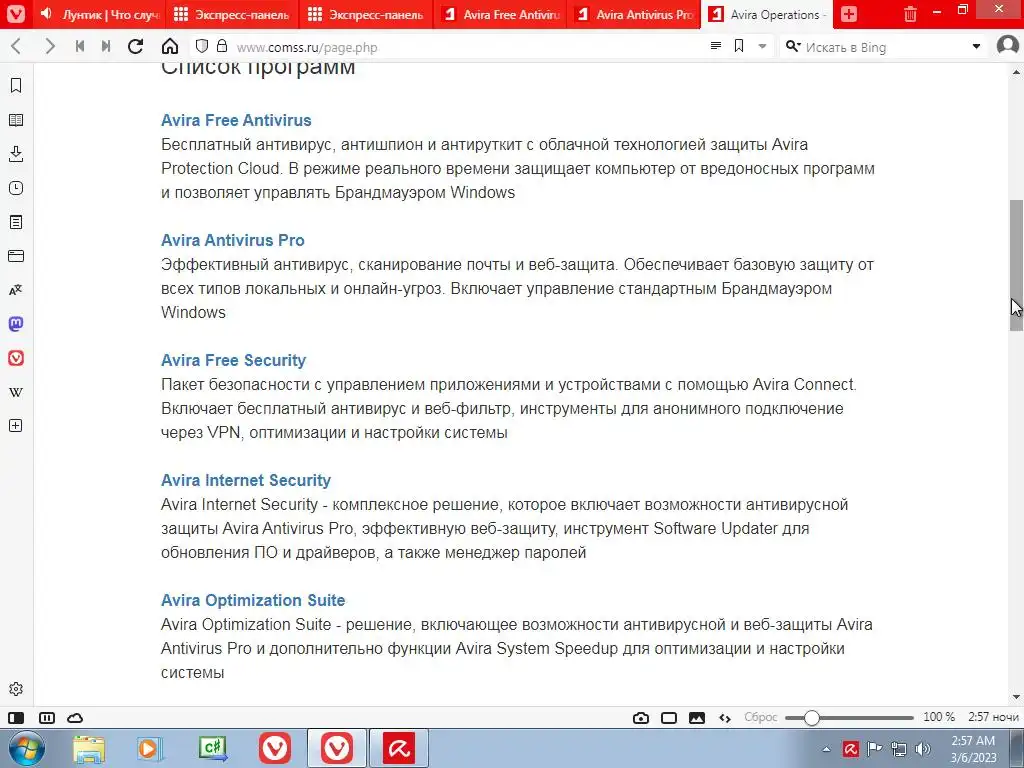Open the Avira Free Antivirus link
Image resolution: width=1024 pixels, height=768 pixels.
coord(236,120)
